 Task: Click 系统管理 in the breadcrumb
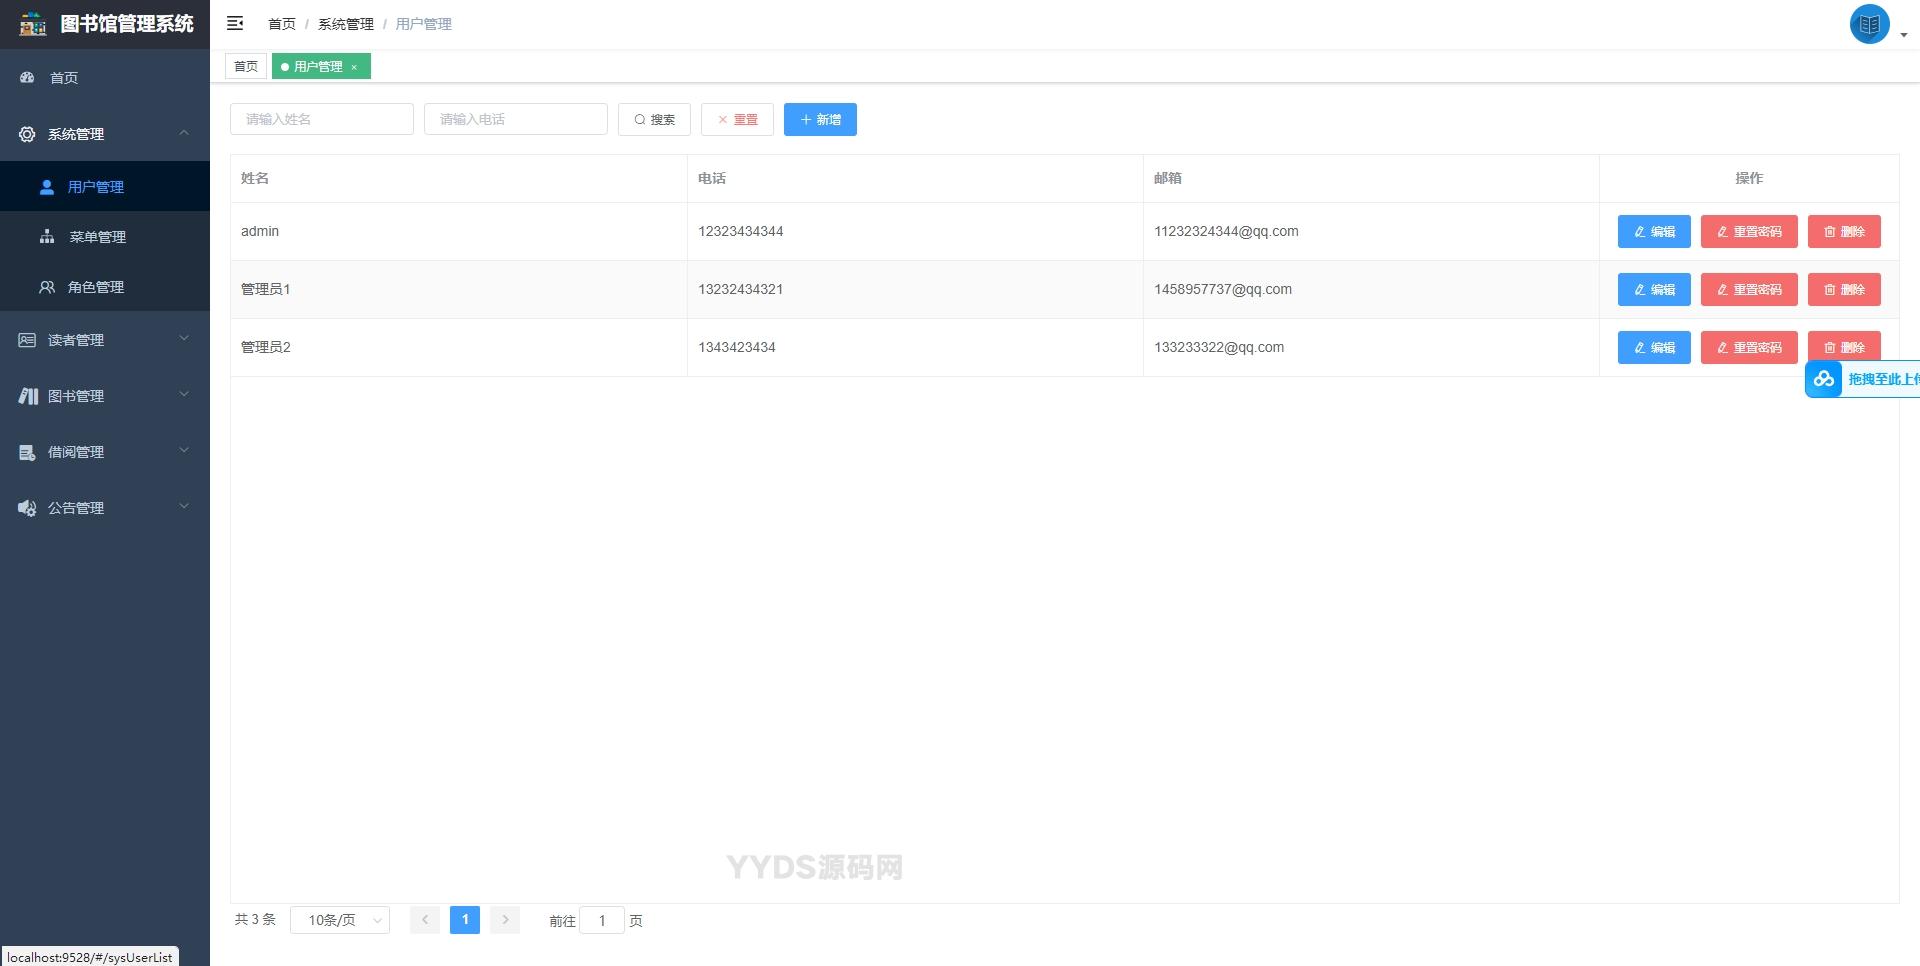pyautogui.click(x=345, y=24)
